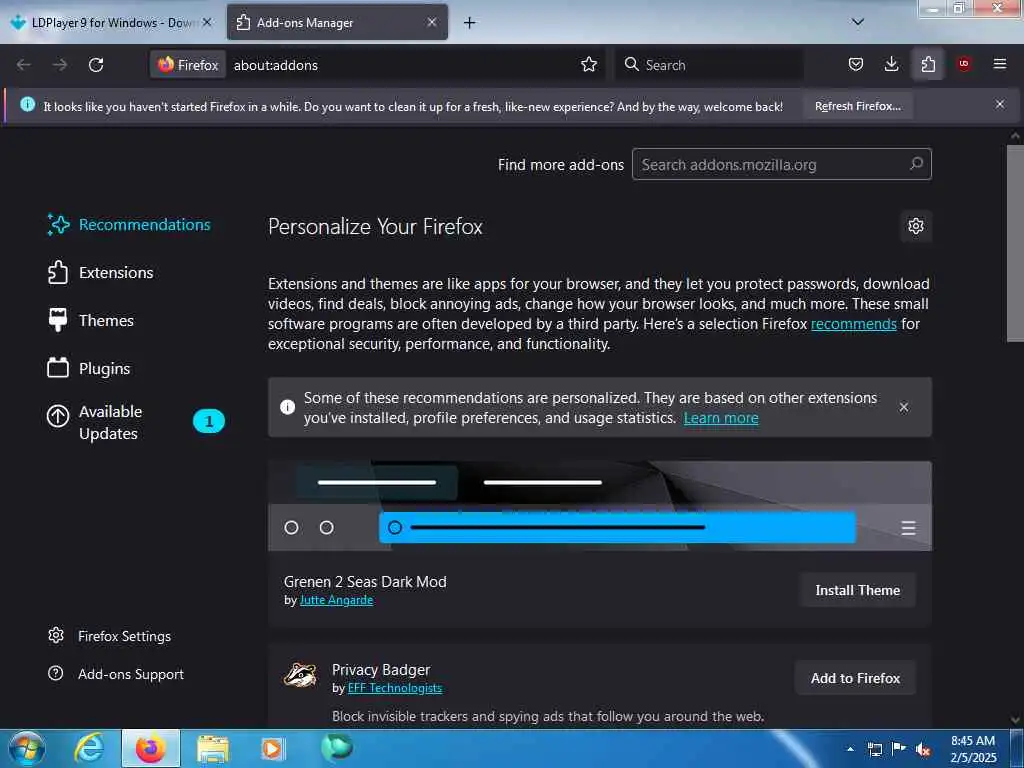Bookmark this page with the star
1024x768 pixels.
pos(589,65)
